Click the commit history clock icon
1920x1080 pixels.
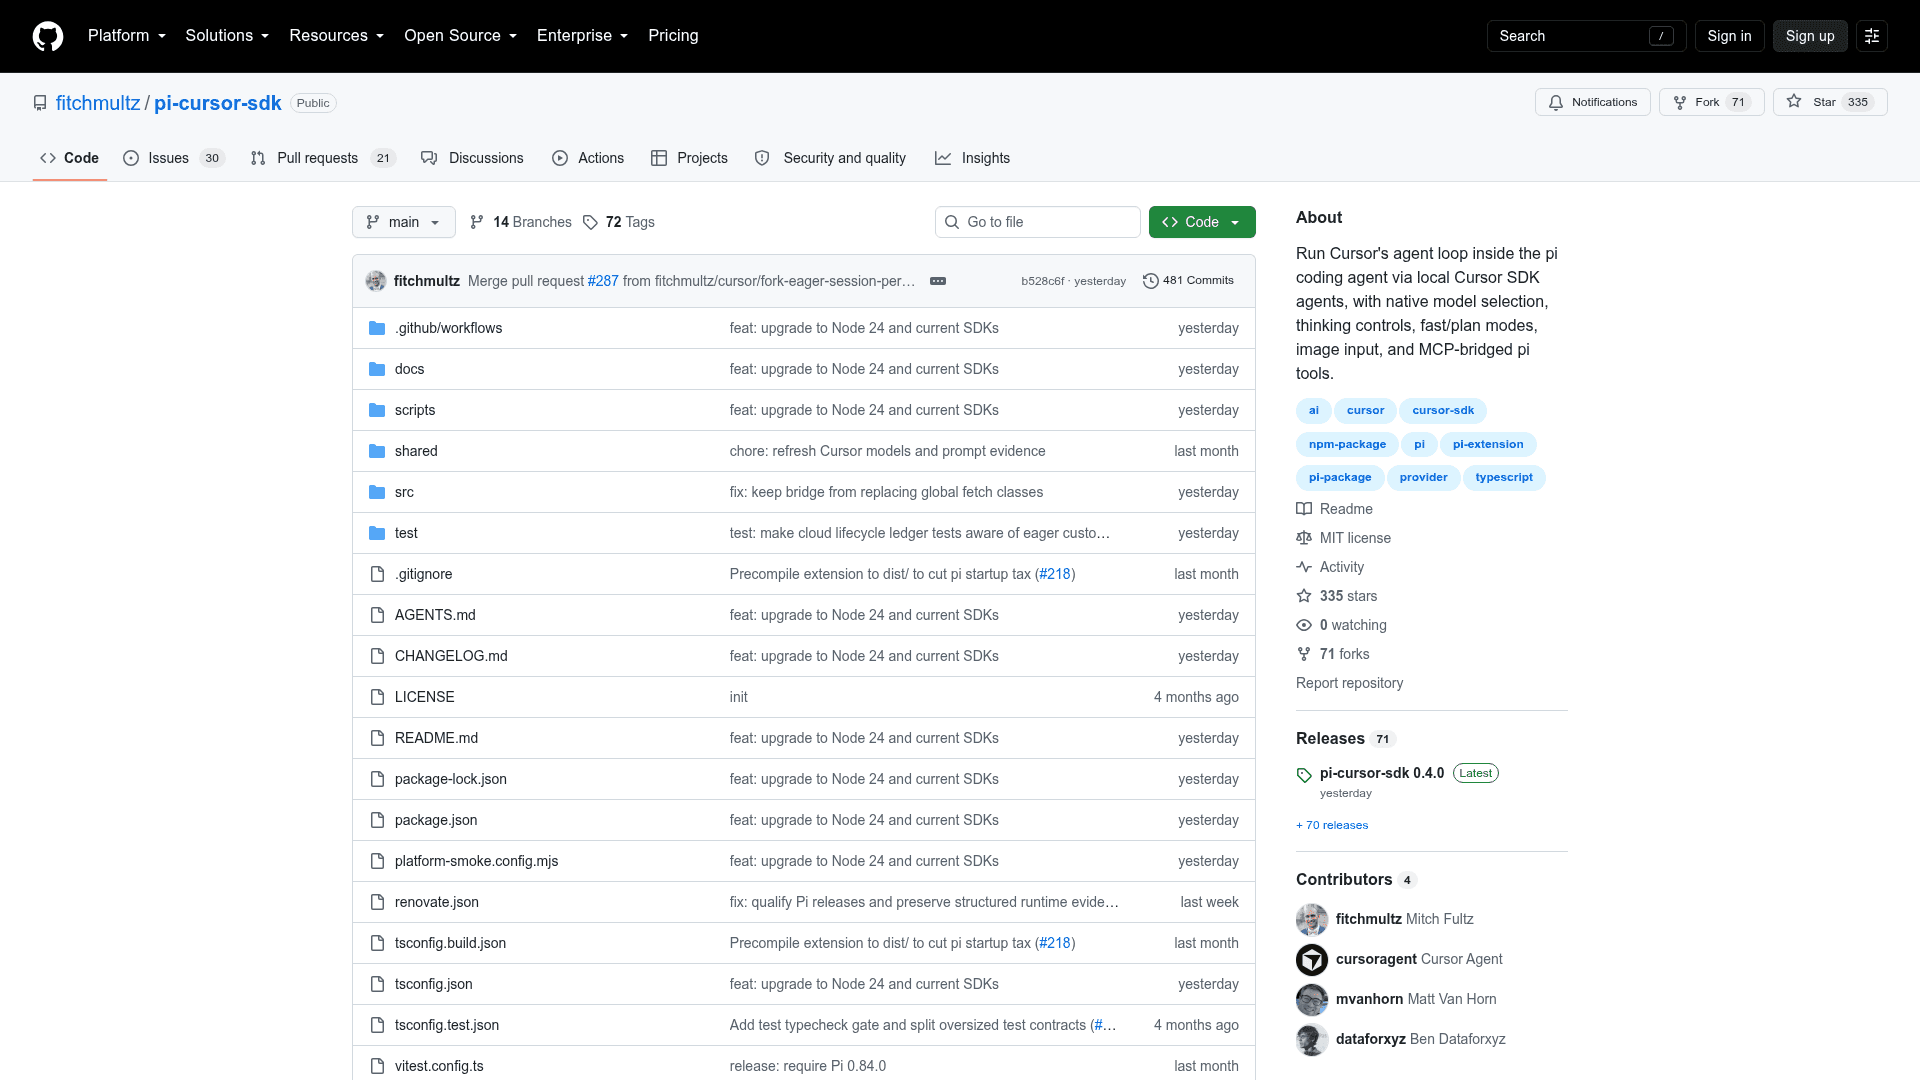pyautogui.click(x=1151, y=281)
